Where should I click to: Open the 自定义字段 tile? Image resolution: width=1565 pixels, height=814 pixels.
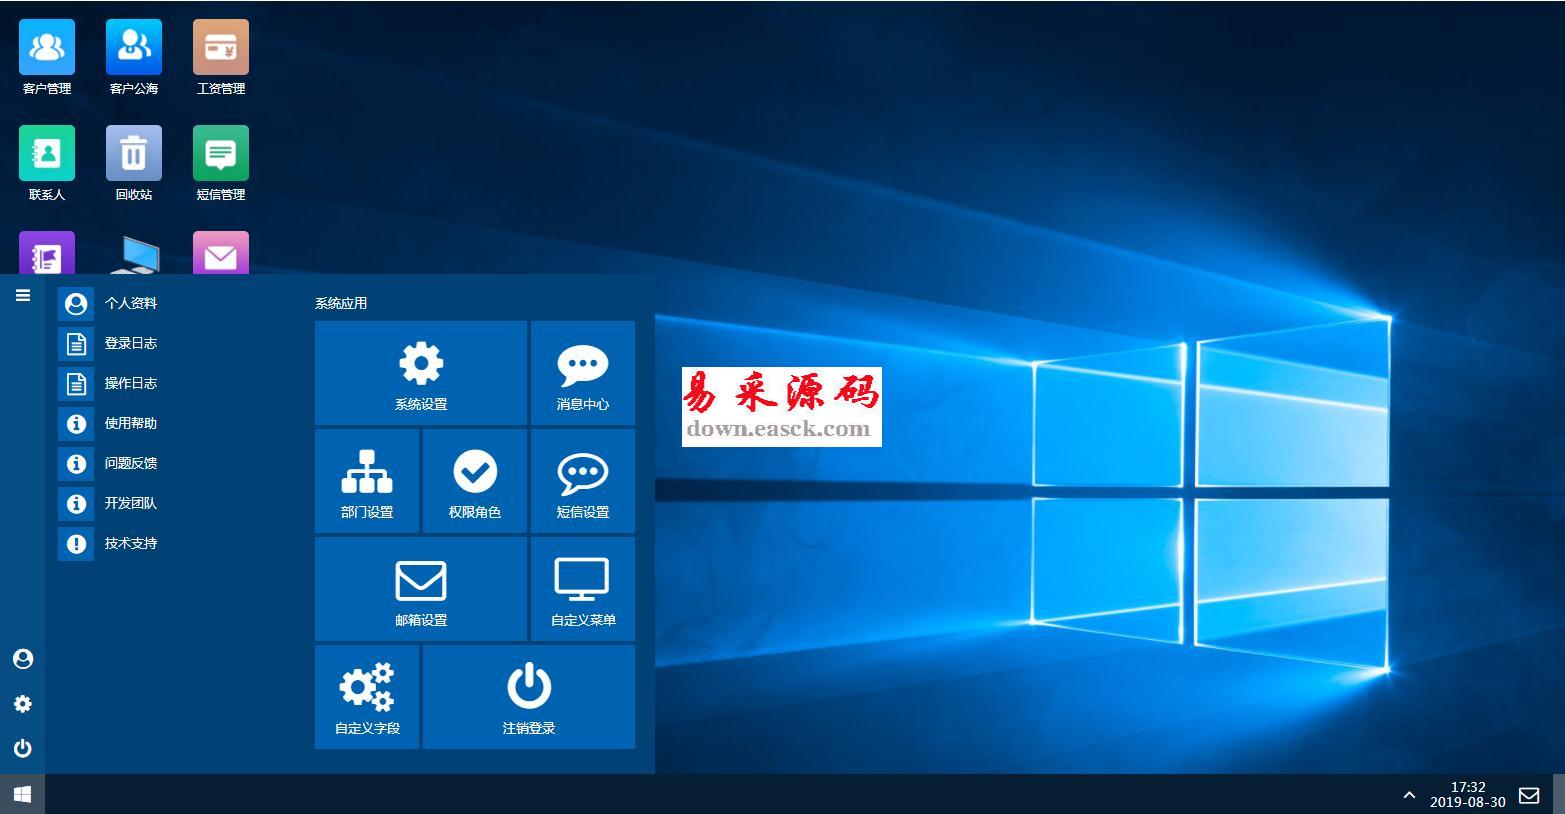coord(367,697)
